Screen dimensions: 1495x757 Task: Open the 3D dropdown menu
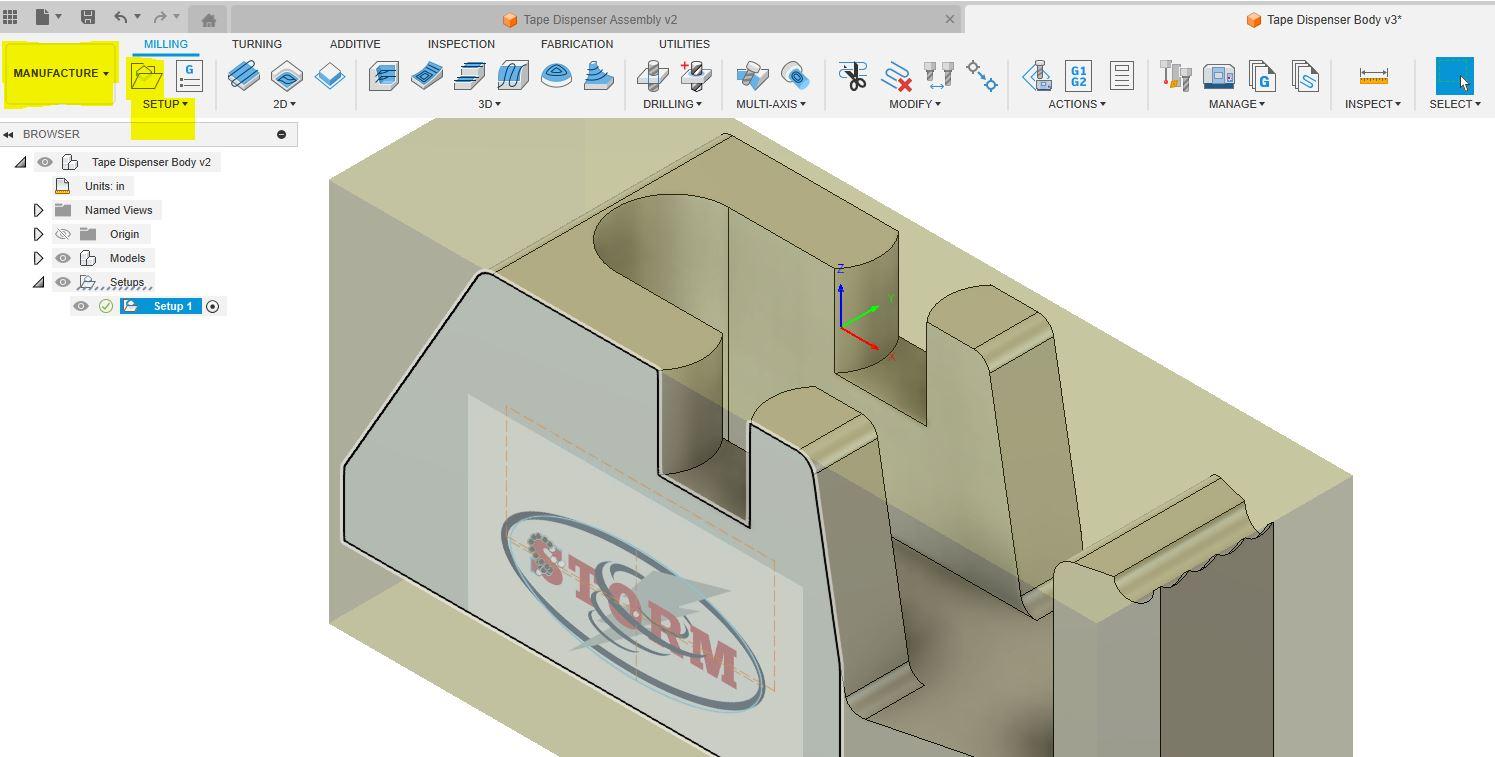click(x=490, y=104)
